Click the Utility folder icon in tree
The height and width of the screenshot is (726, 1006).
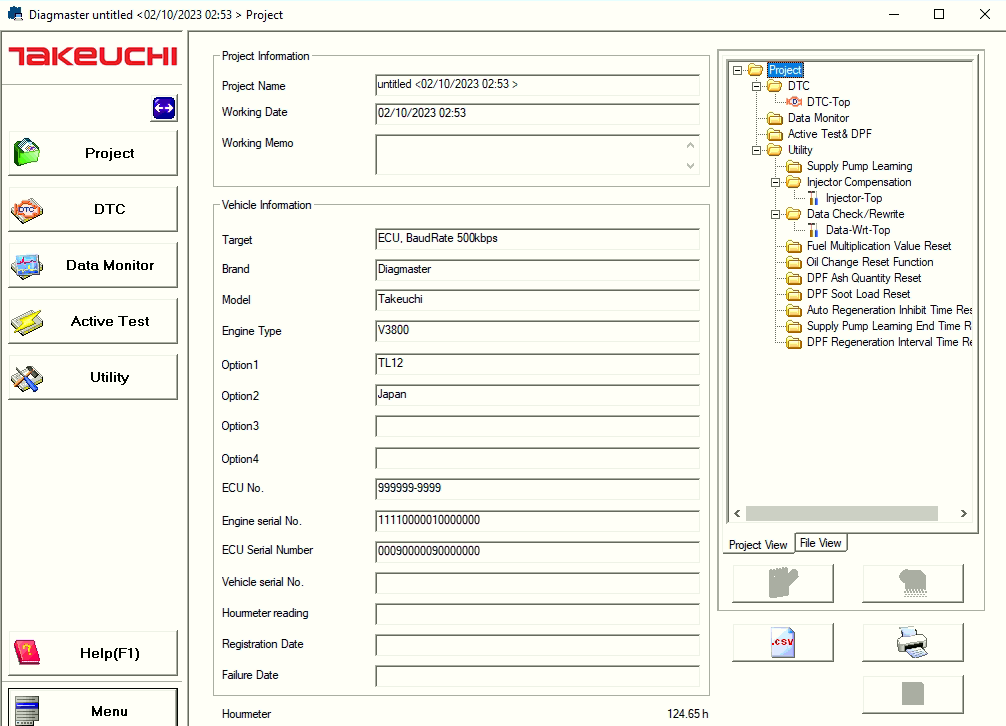click(775, 150)
